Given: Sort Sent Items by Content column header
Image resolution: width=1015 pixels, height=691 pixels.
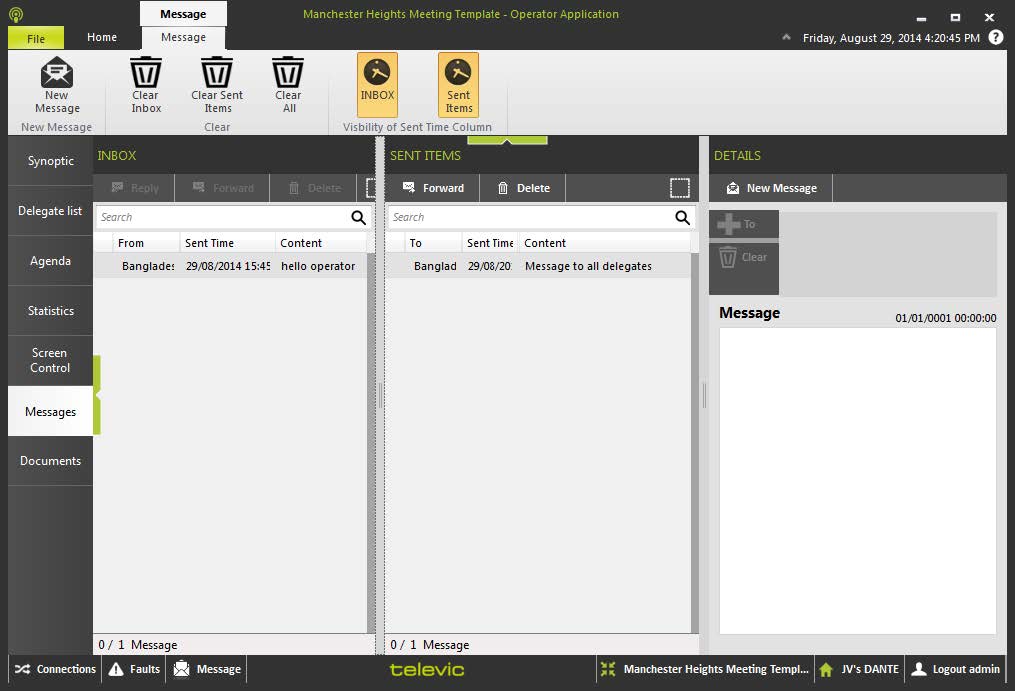Looking at the screenshot, I should [545, 243].
